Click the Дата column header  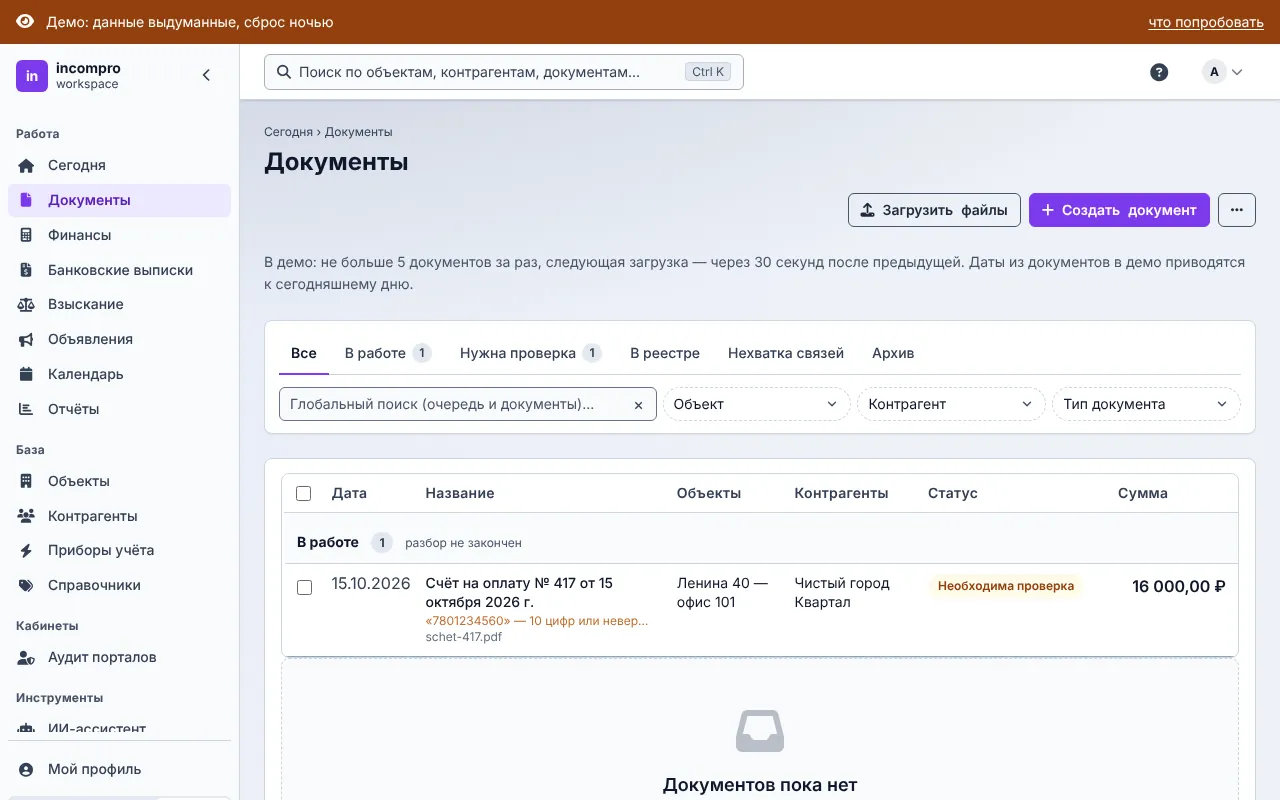pos(349,493)
